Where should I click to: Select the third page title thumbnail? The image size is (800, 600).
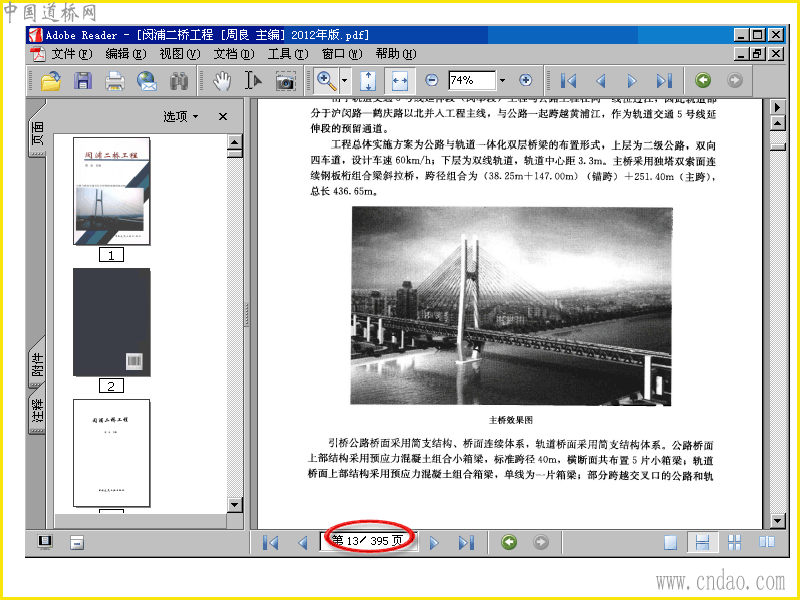point(112,453)
